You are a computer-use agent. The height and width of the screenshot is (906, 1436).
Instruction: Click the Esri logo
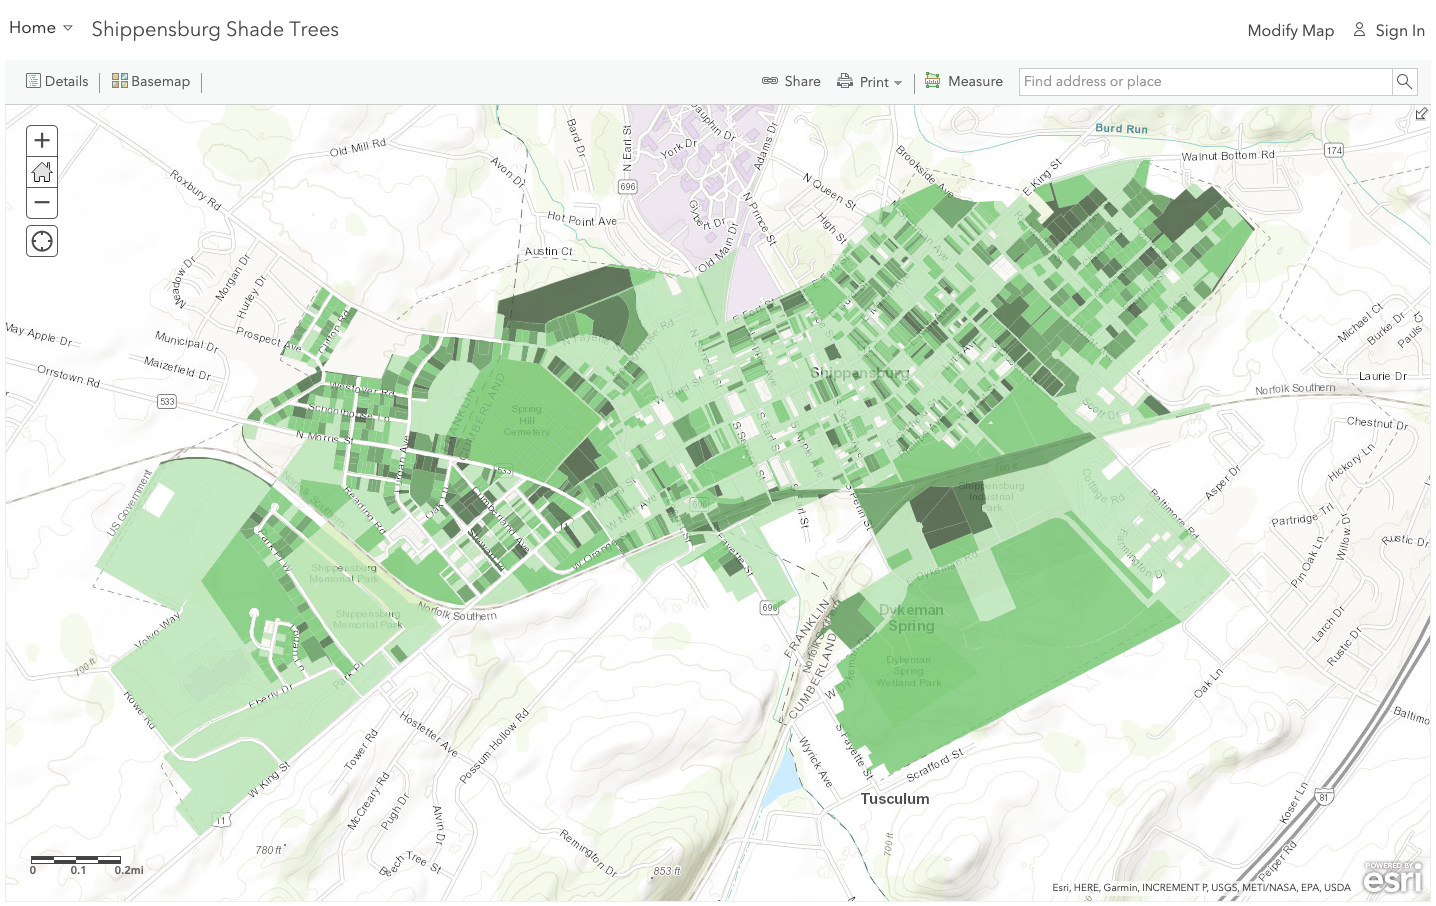1392,877
